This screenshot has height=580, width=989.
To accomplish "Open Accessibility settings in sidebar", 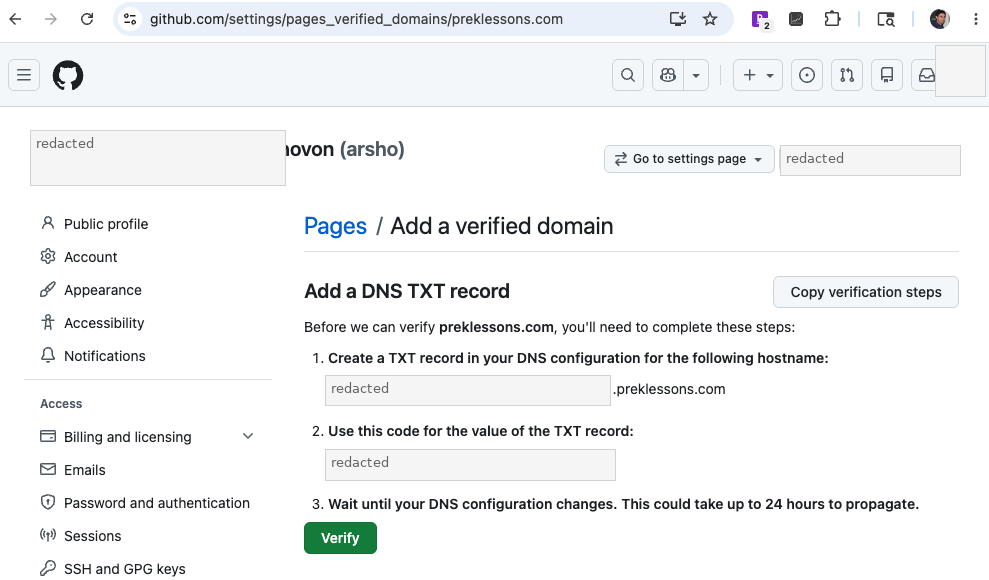I will [104, 323].
